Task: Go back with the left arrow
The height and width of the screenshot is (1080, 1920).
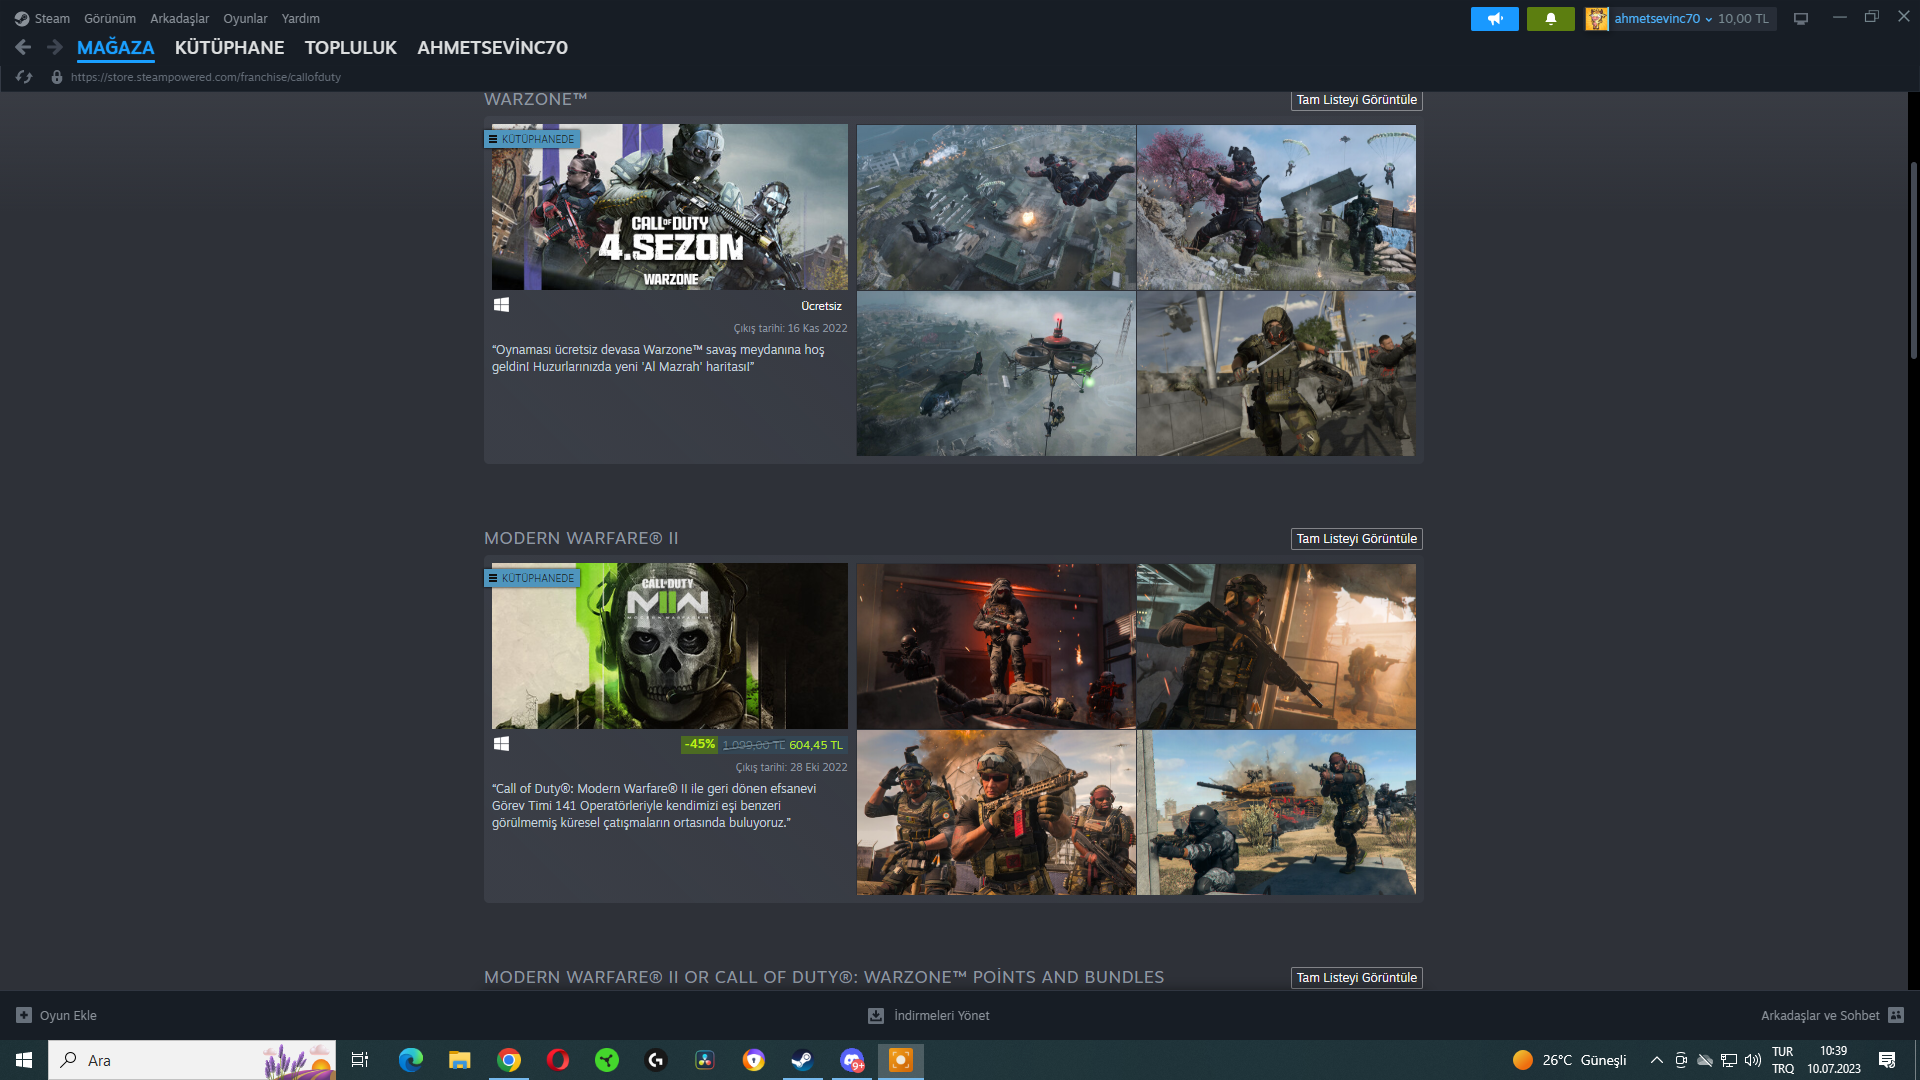Action: [23, 47]
